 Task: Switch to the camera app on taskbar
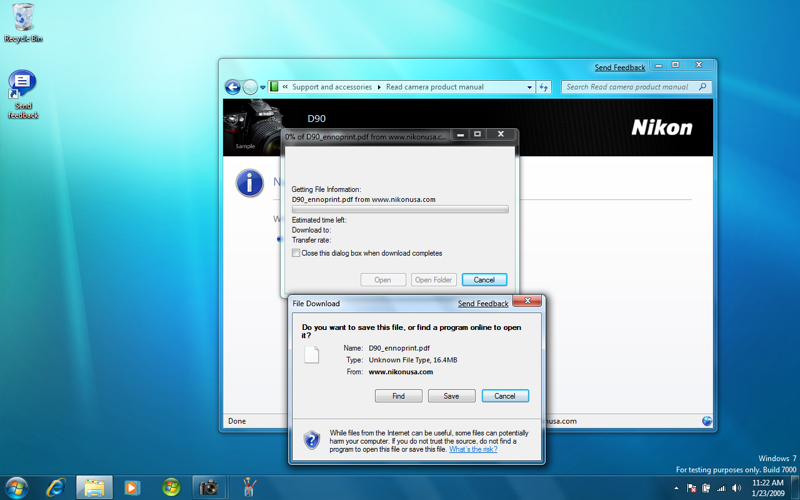click(209, 488)
